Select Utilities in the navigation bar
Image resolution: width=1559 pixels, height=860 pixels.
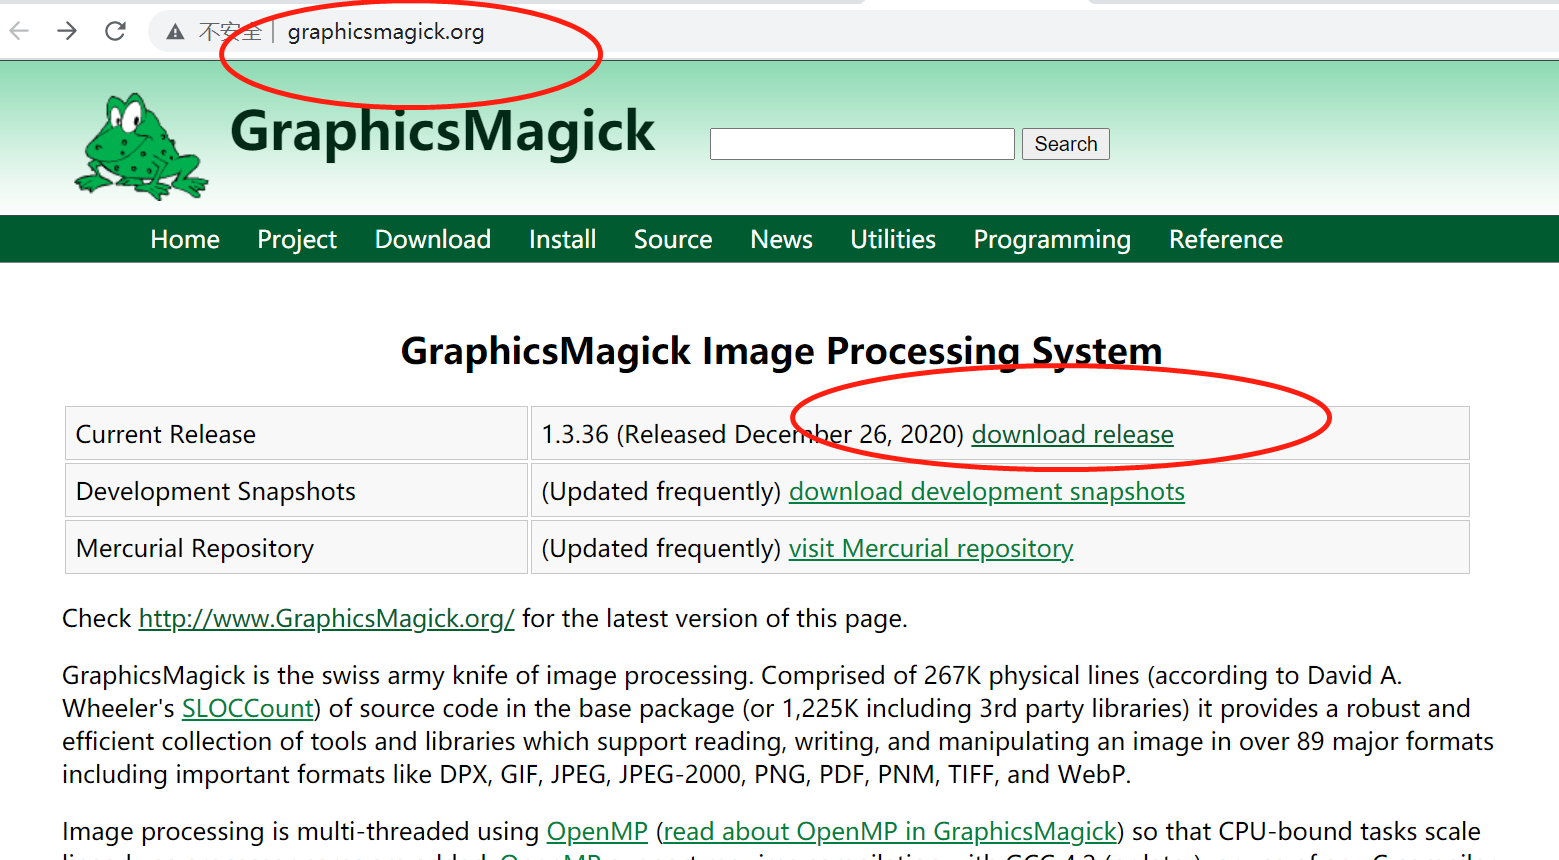pos(892,239)
